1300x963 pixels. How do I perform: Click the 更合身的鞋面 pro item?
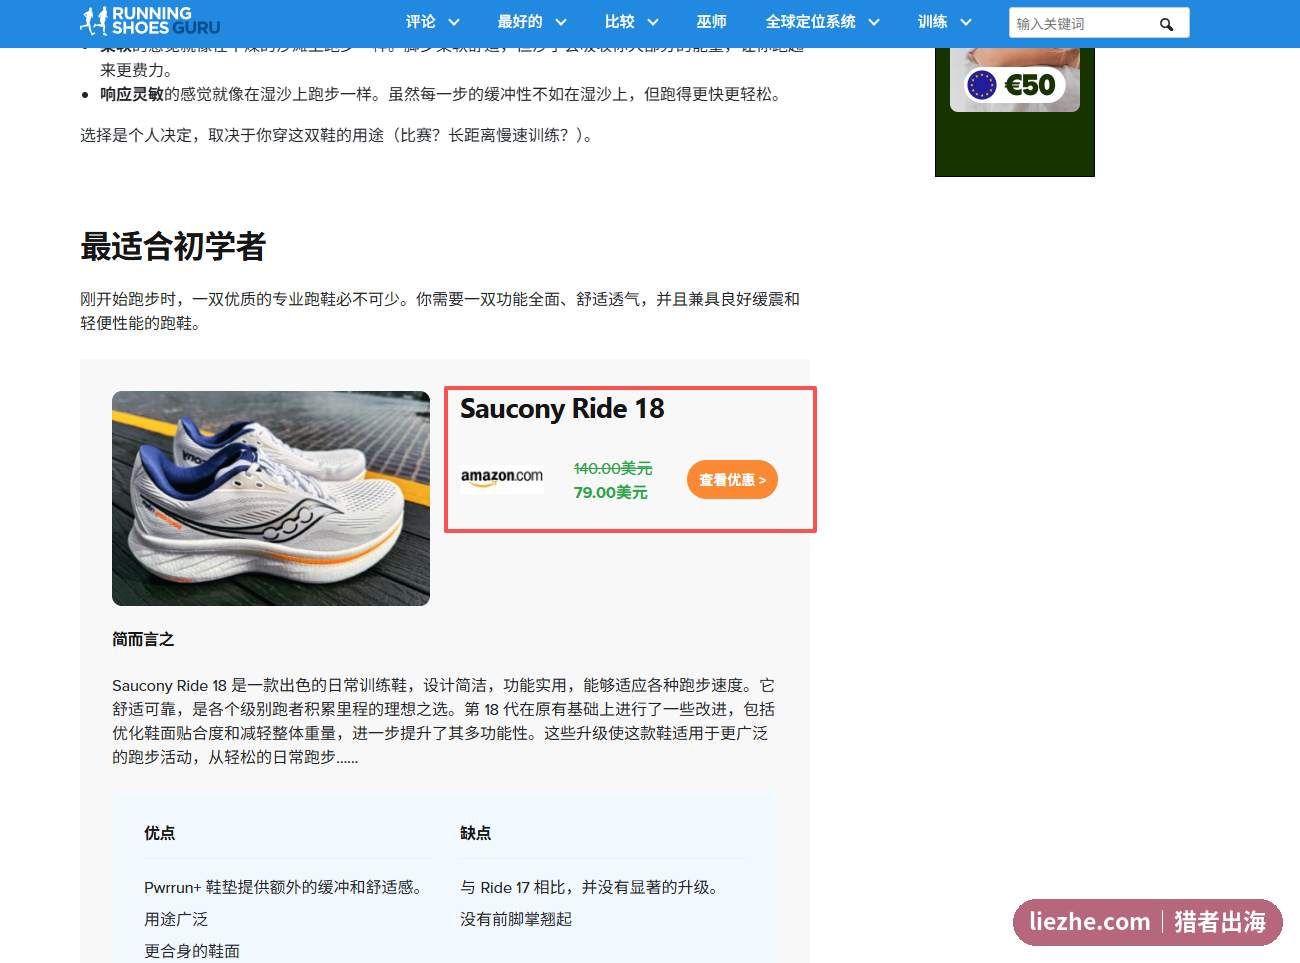point(192,951)
